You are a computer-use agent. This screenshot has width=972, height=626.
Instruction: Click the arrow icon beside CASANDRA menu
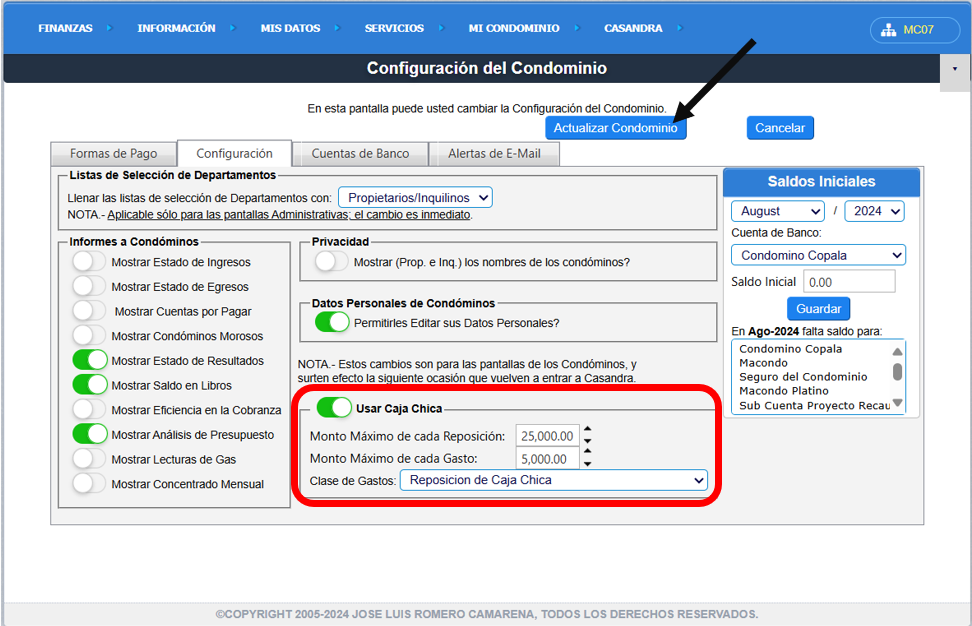(679, 29)
